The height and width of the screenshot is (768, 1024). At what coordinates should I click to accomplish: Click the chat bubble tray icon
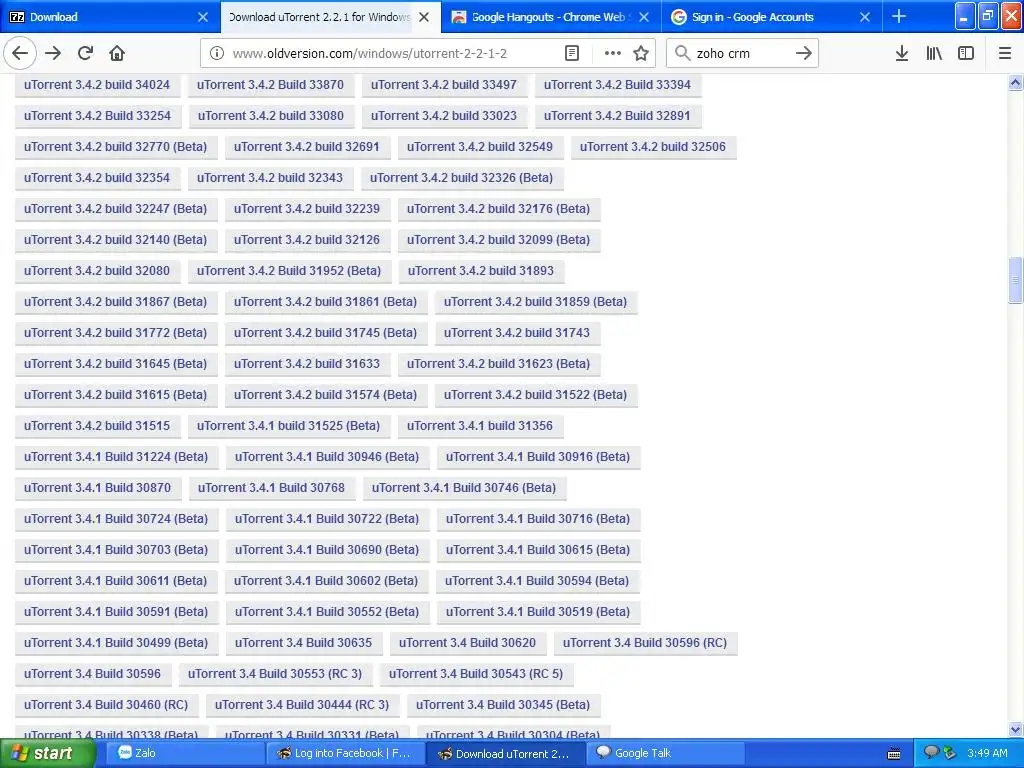[x=931, y=753]
